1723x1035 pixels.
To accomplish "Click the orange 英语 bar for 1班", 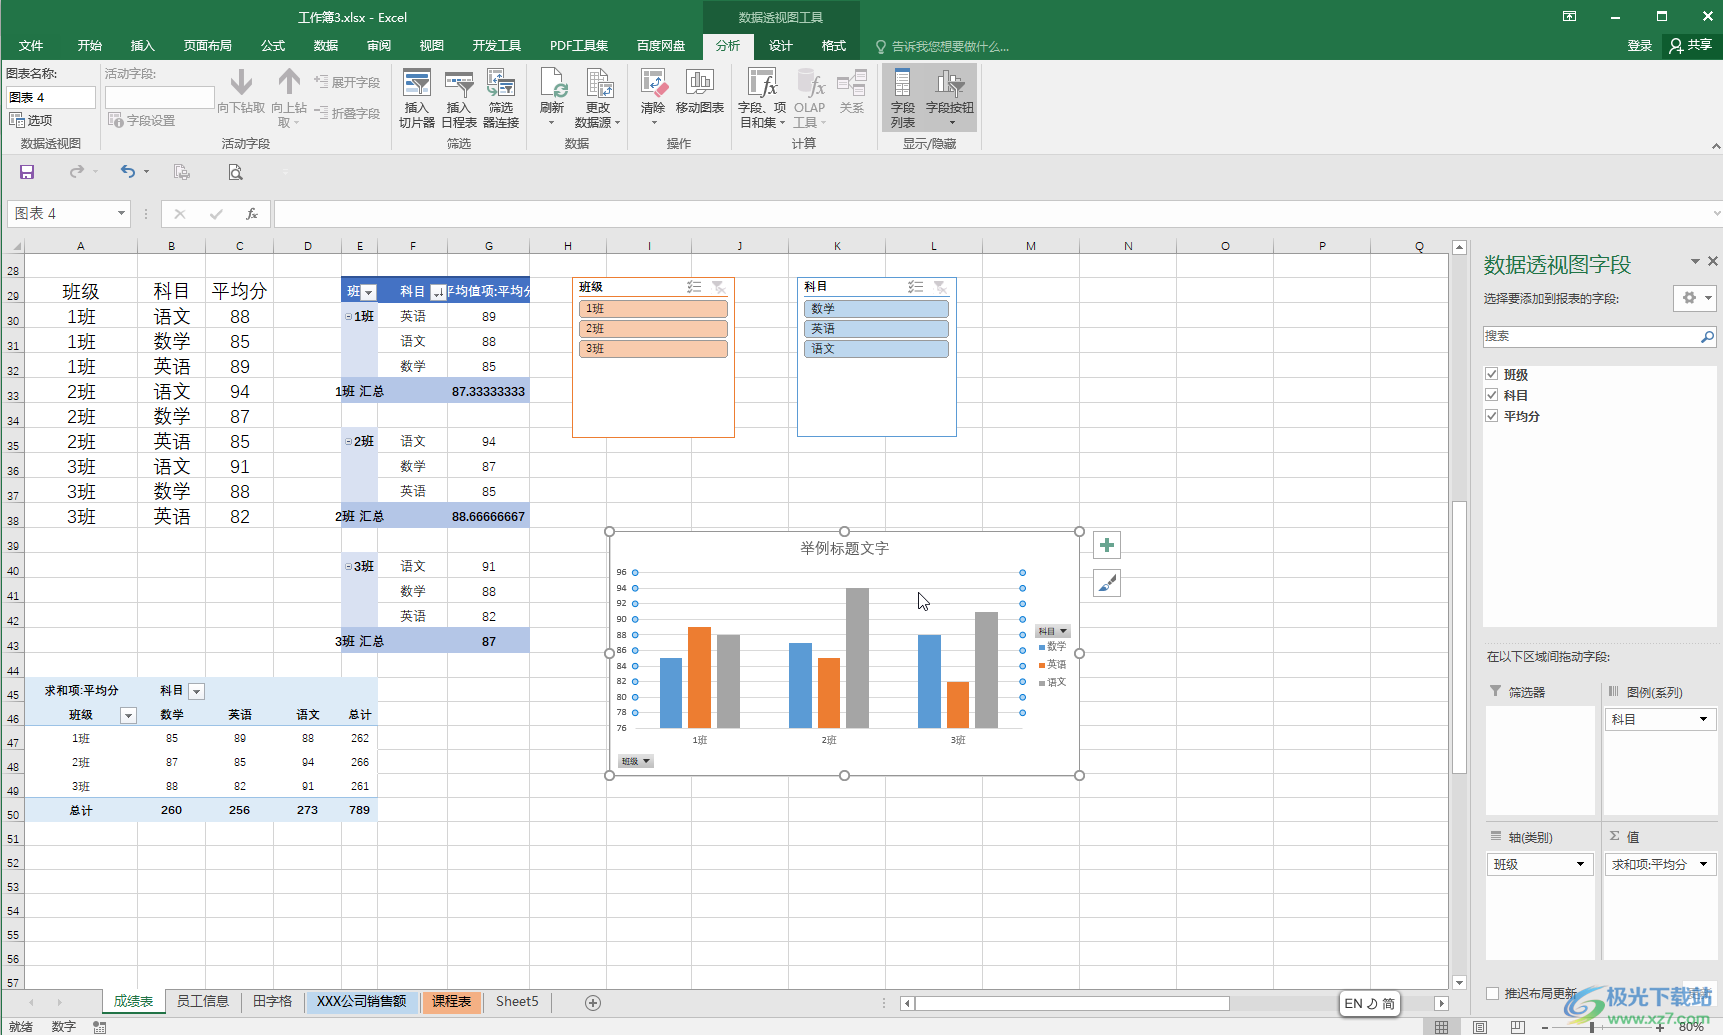I will tap(699, 677).
